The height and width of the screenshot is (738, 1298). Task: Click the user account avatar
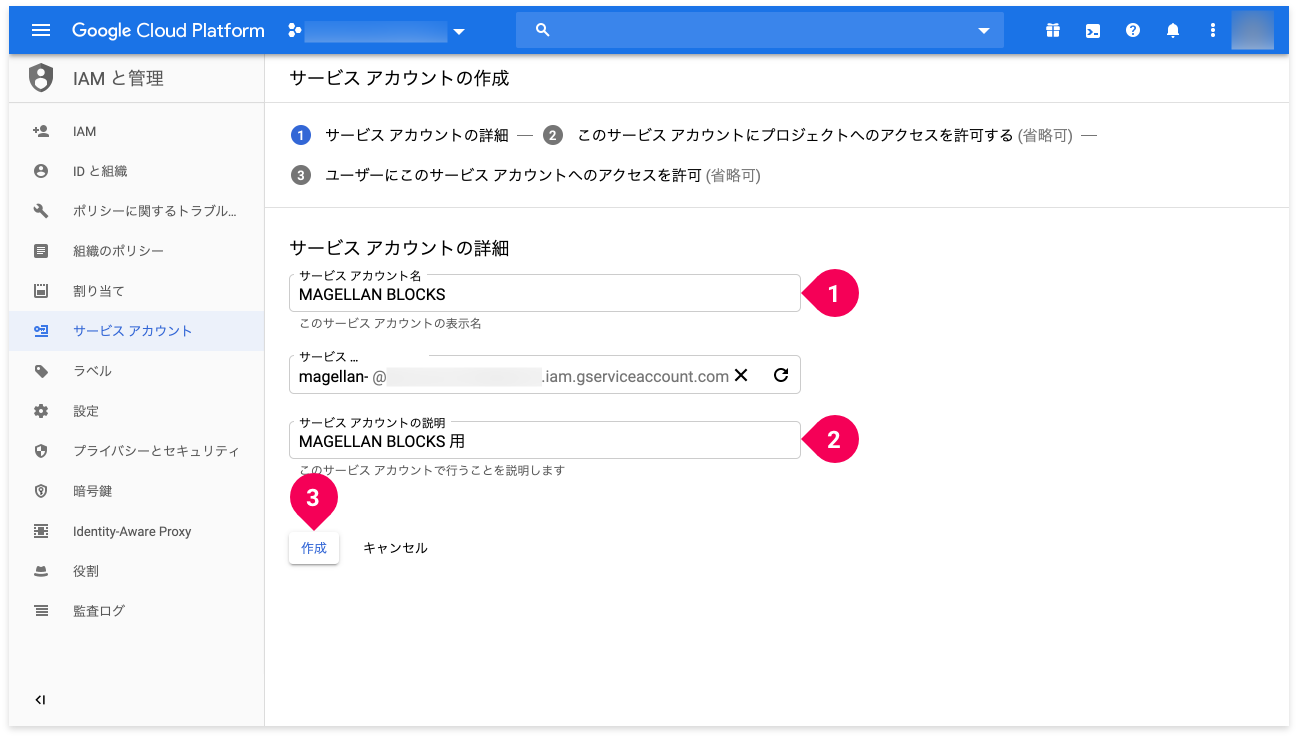click(1253, 30)
